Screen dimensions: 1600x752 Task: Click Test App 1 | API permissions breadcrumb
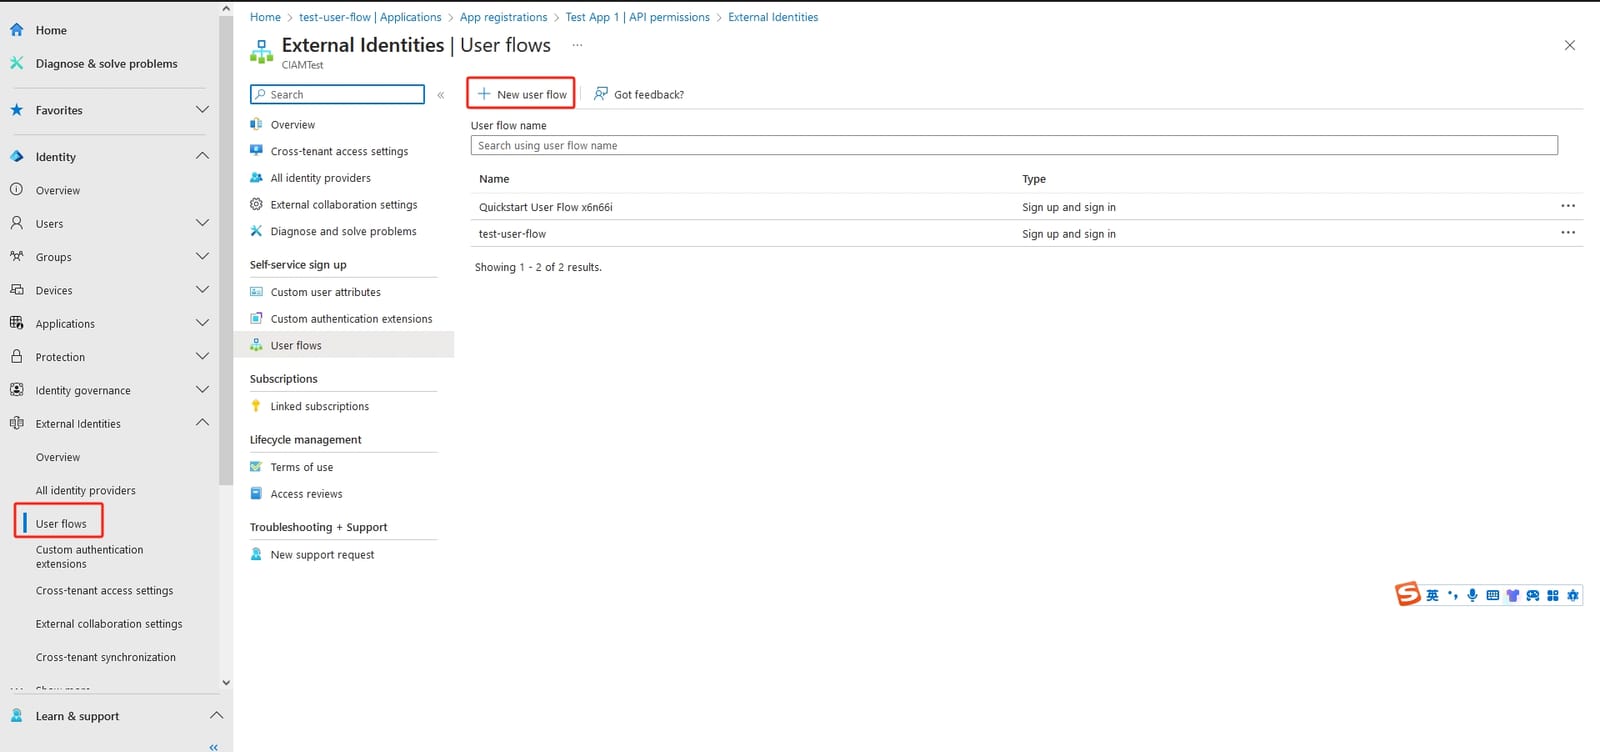pyautogui.click(x=637, y=17)
